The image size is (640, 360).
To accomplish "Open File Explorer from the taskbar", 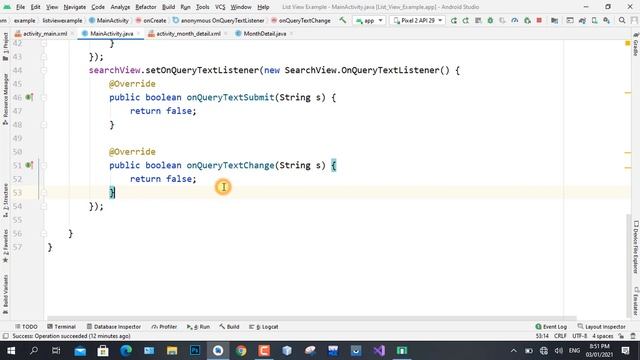I will 172,351.
